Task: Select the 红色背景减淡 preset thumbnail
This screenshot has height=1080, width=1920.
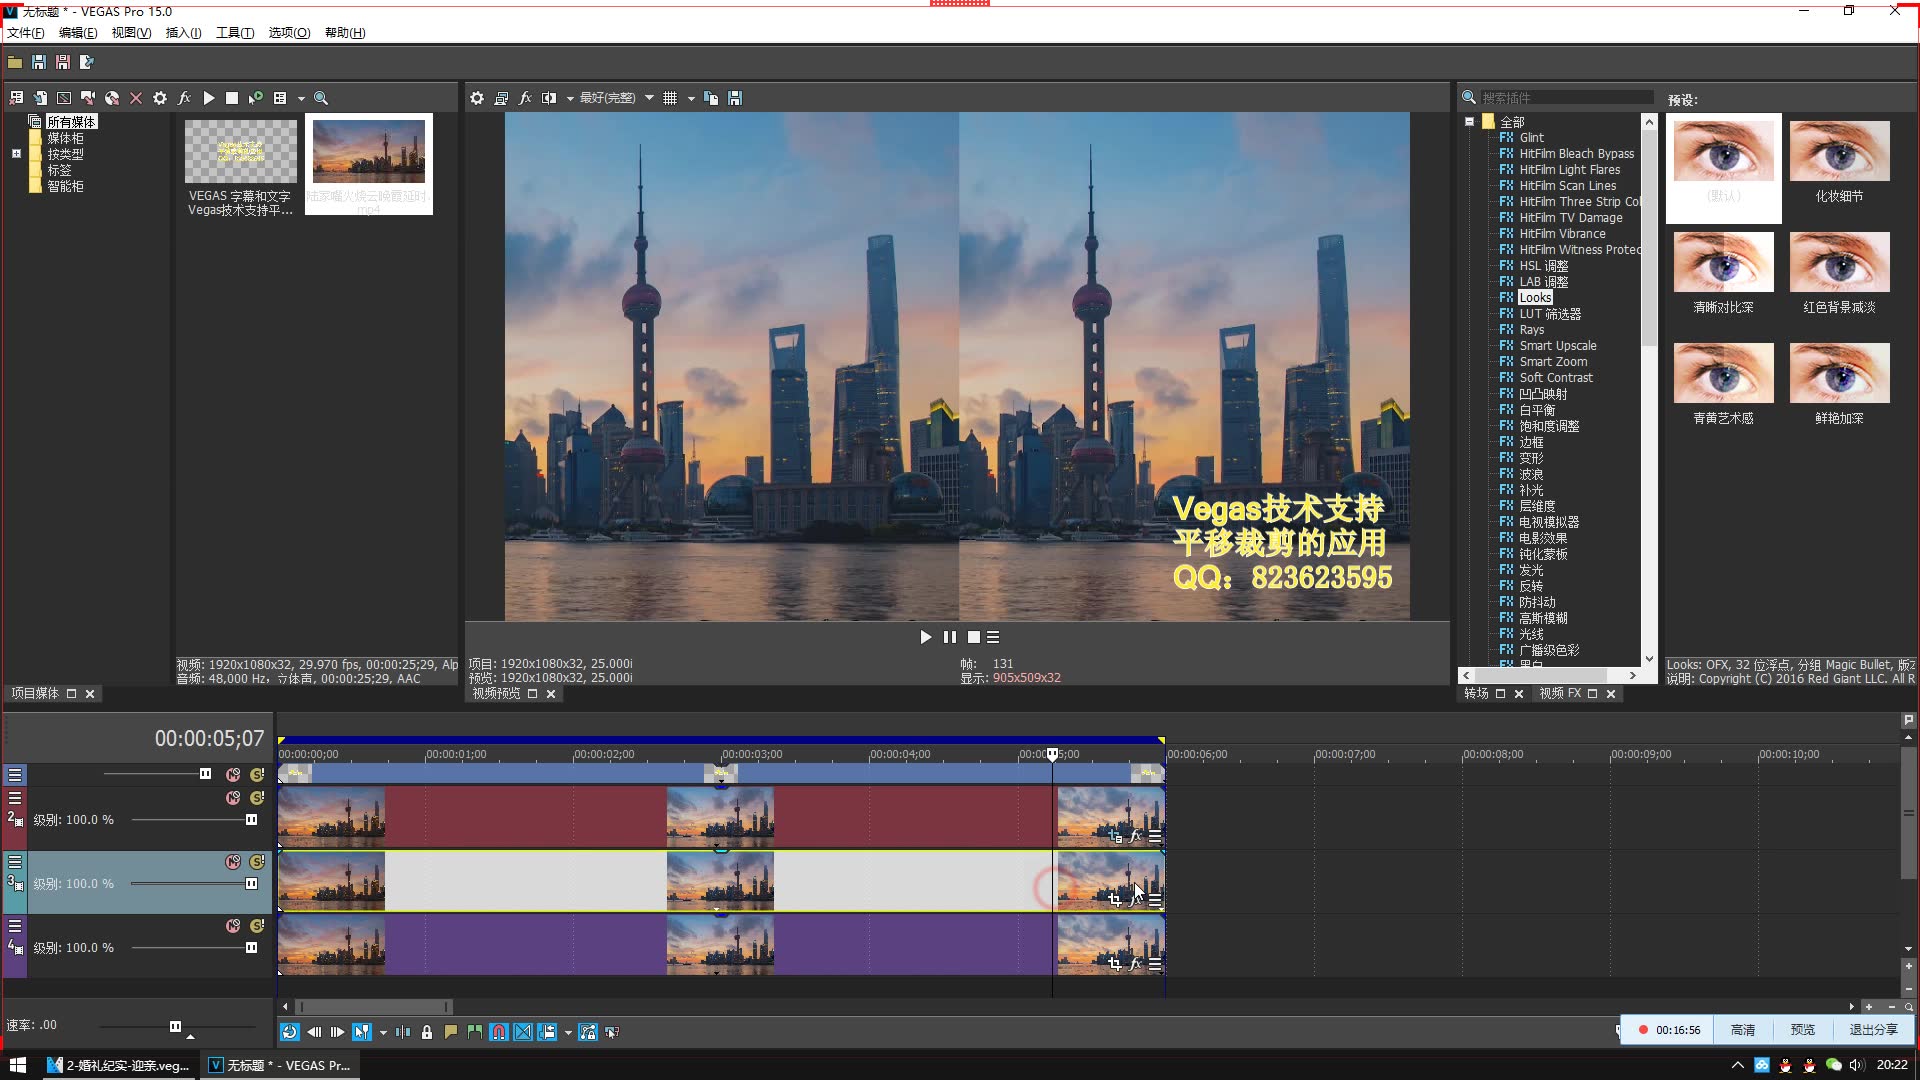Action: tap(1839, 263)
